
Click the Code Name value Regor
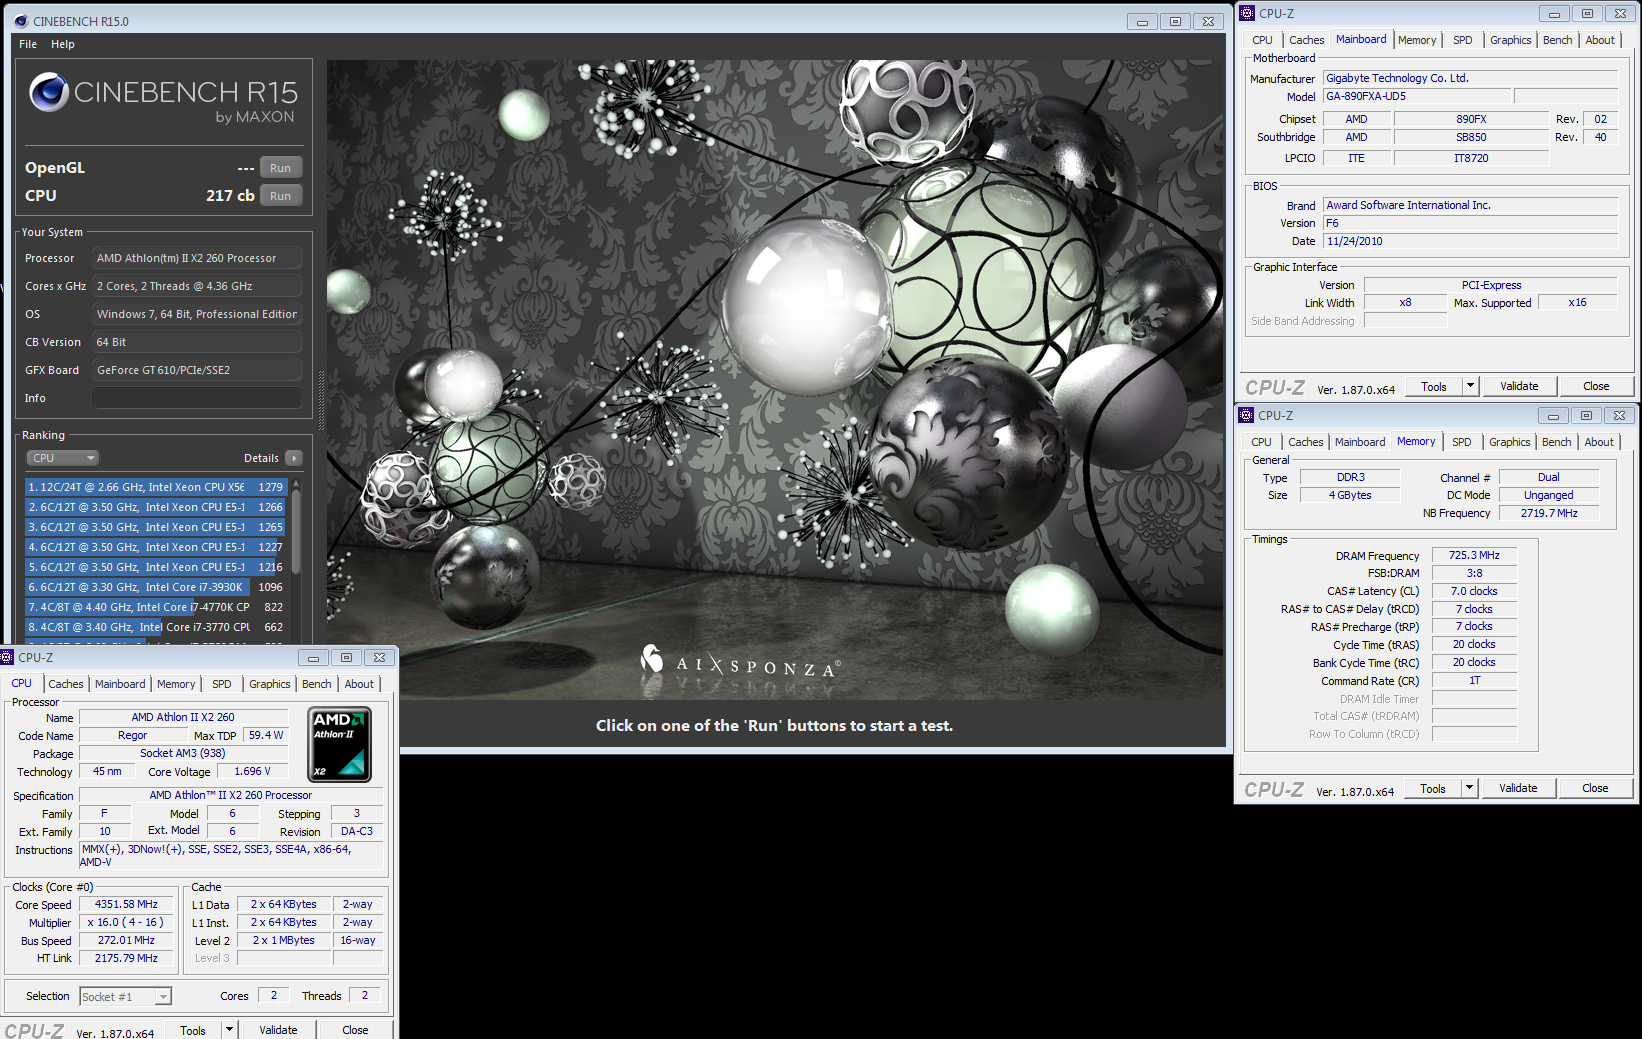[x=132, y=735]
